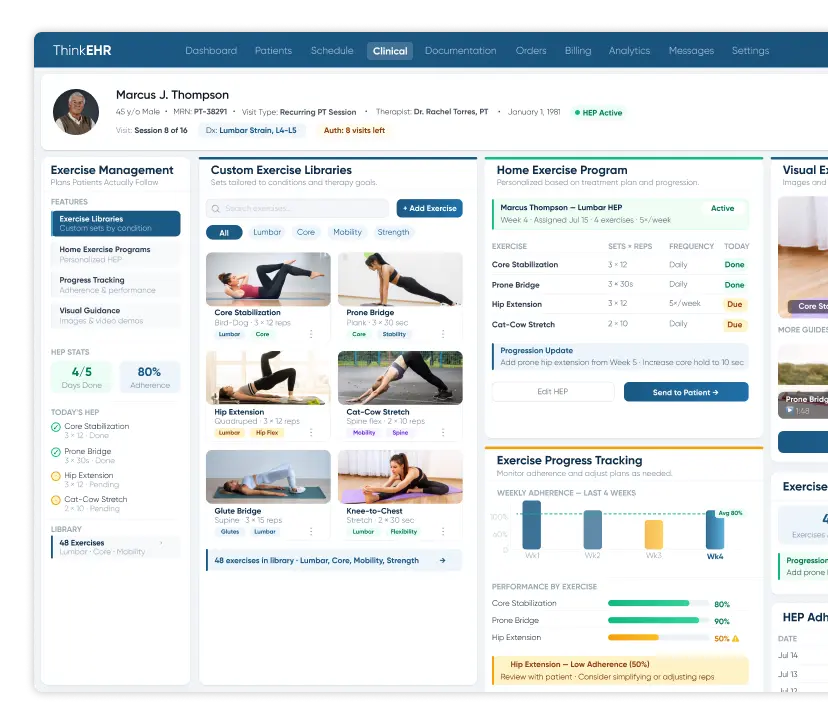Open the three-dot menu on Cat-Cow Stretch card
The image size is (828, 724).
443,432
